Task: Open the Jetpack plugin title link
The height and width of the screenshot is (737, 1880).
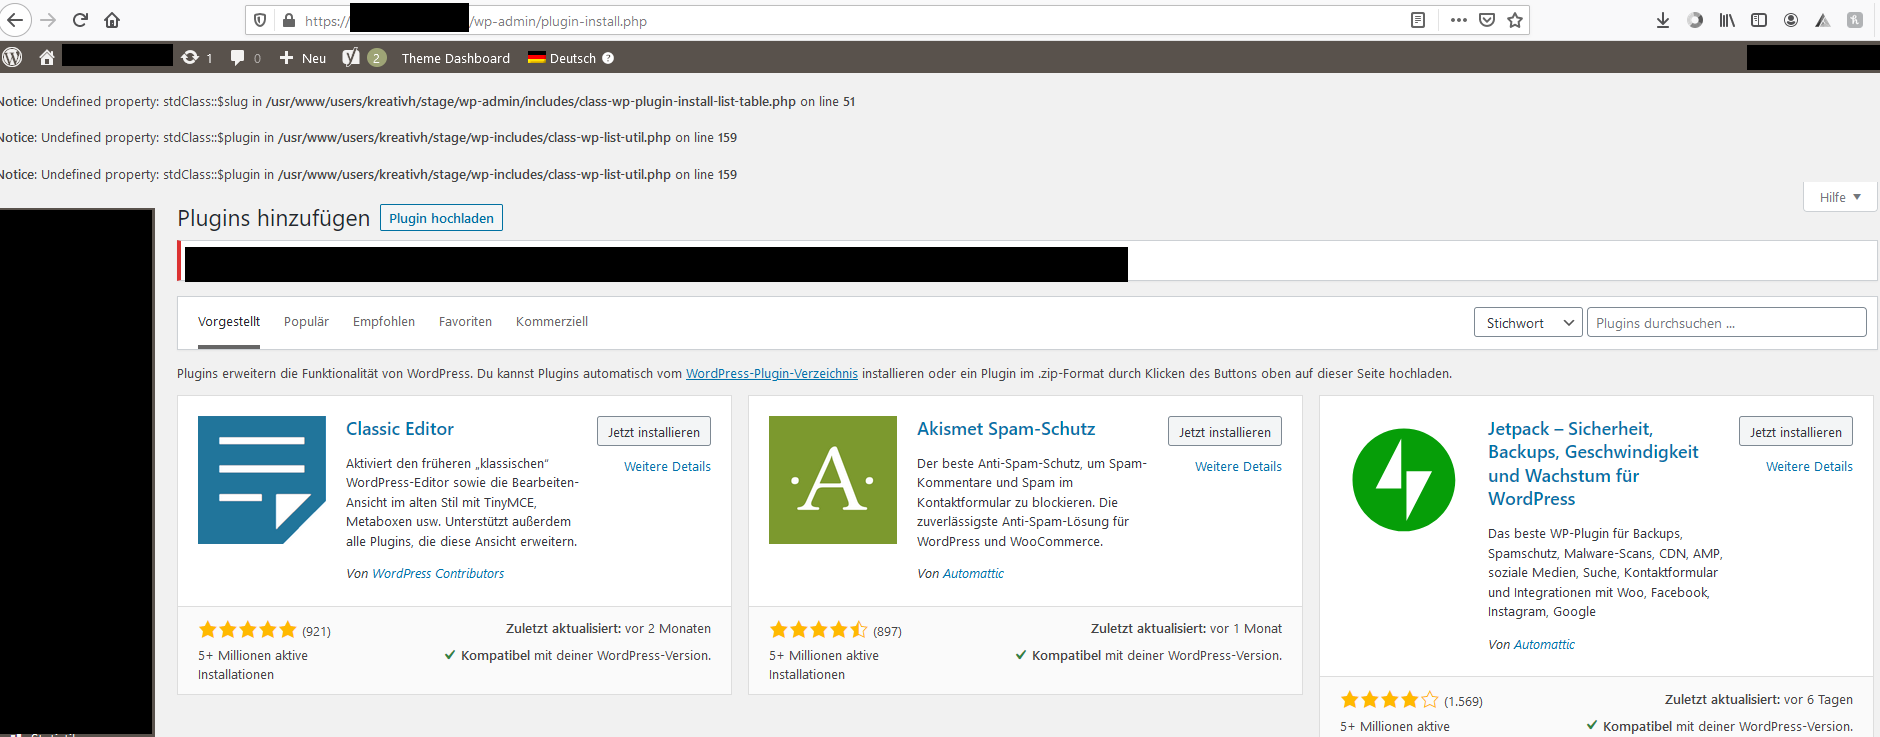Action: coord(1593,464)
